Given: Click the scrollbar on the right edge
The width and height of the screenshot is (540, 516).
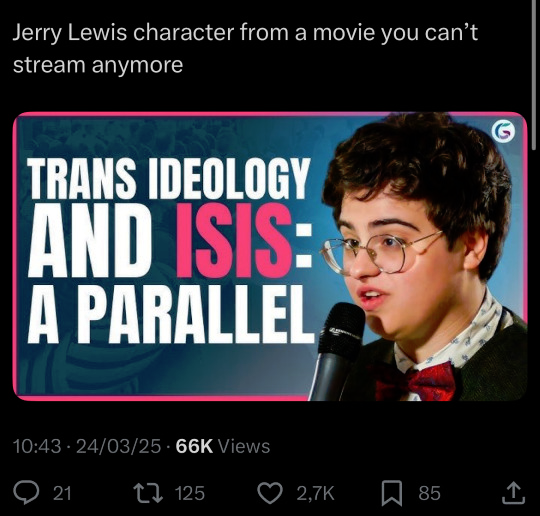Looking at the screenshot, I should (534, 74).
